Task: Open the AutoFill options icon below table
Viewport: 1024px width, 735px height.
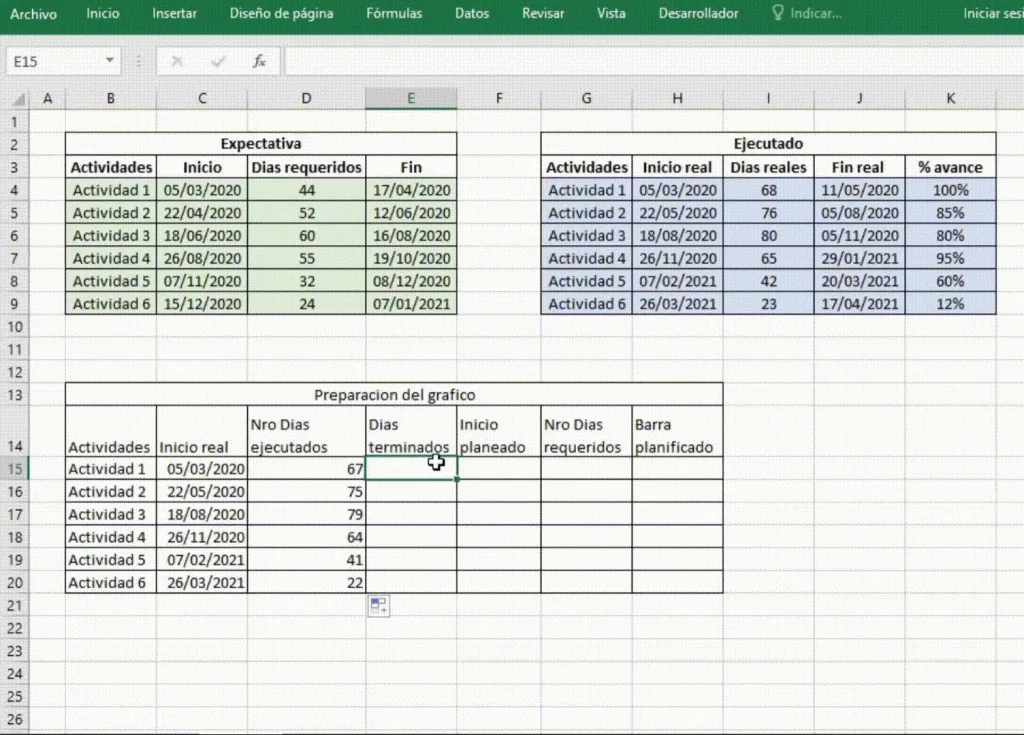Action: tap(379, 606)
